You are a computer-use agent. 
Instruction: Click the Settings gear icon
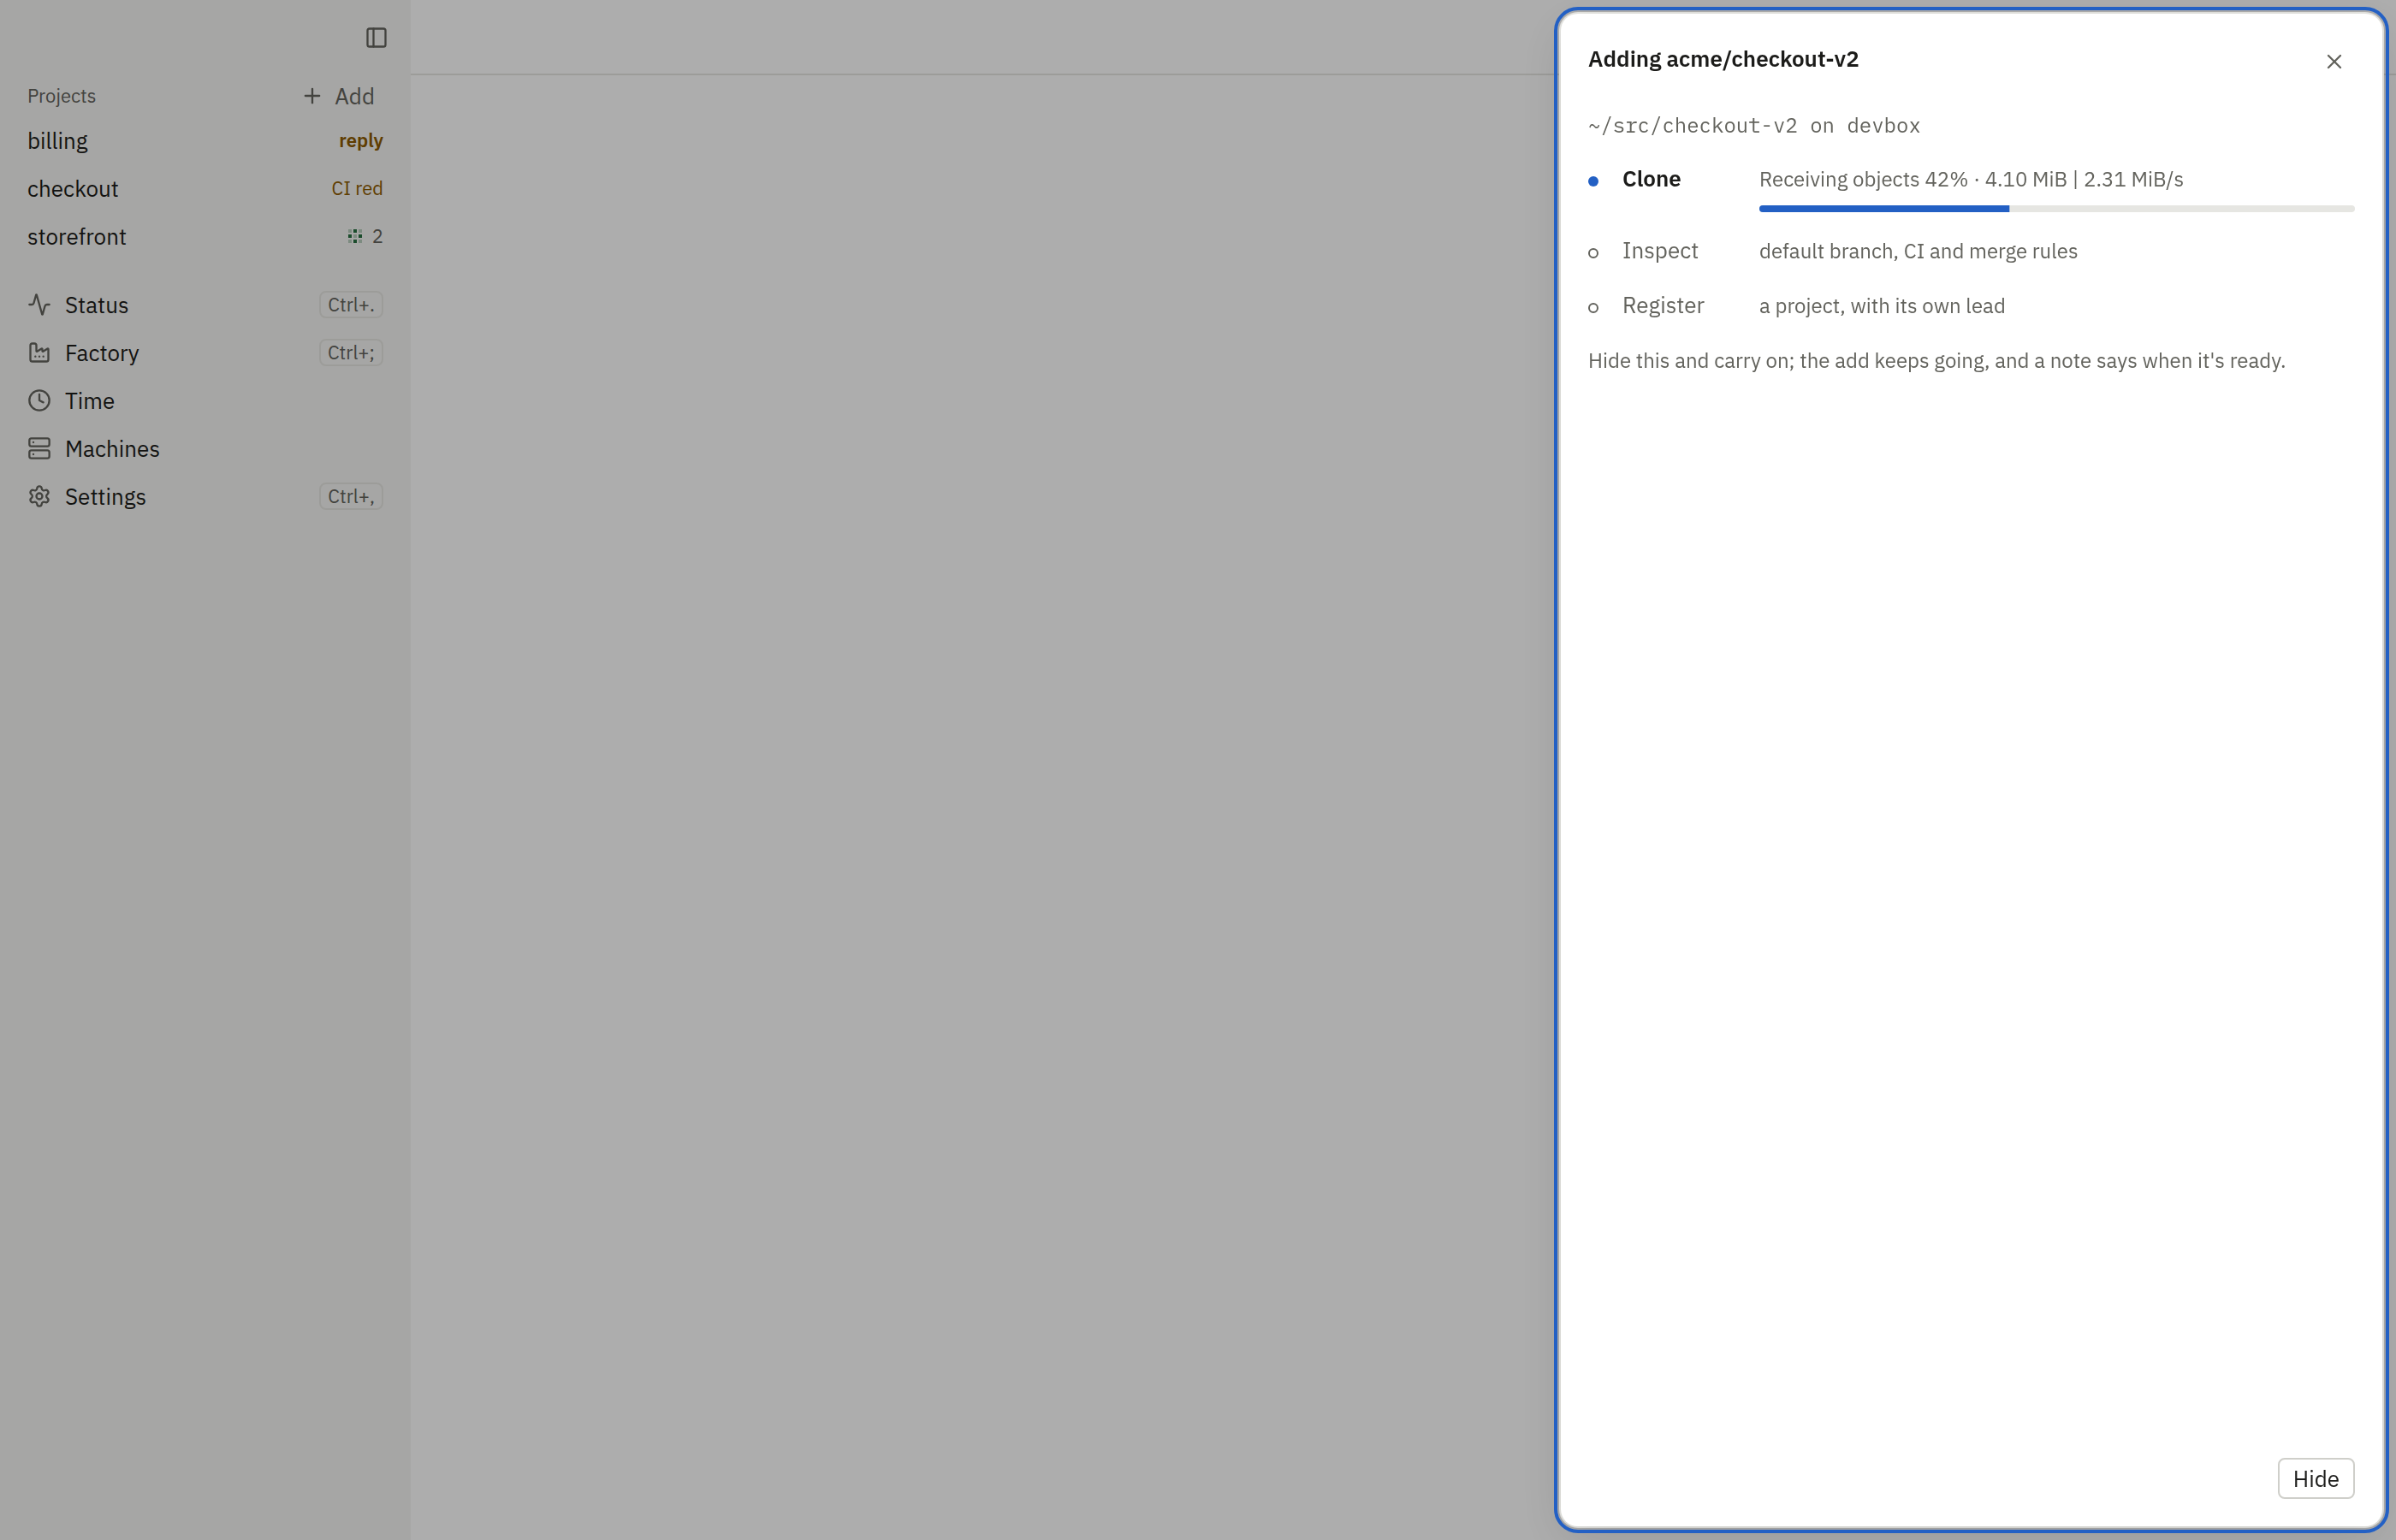[x=39, y=497]
